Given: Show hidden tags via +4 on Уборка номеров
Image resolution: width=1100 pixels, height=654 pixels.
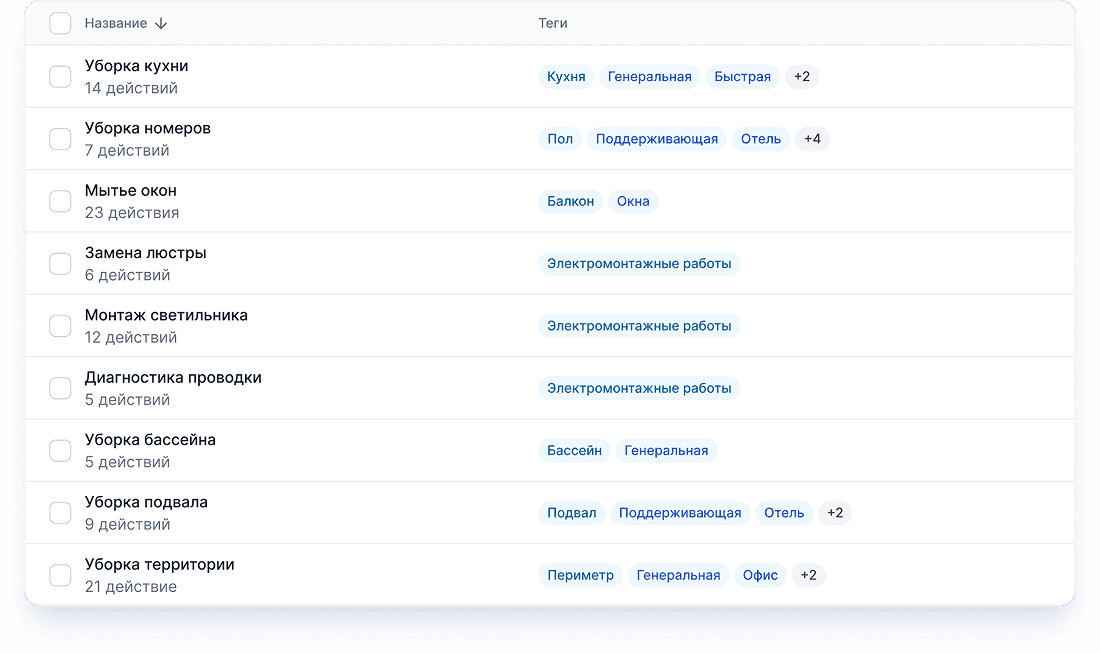Looking at the screenshot, I should click(812, 139).
